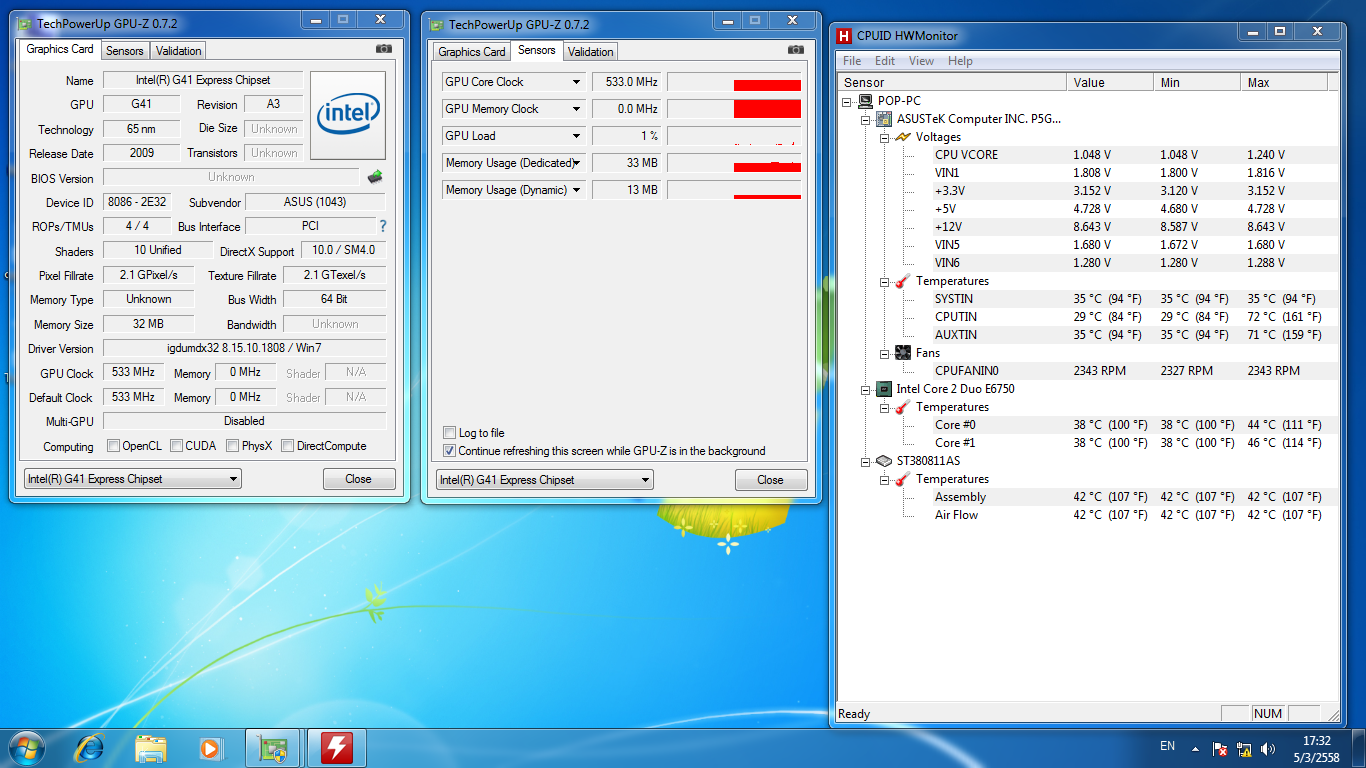Viewport: 1366px width, 768px height.
Task: Show hidden system tray icons
Action: pyautogui.click(x=1195, y=748)
